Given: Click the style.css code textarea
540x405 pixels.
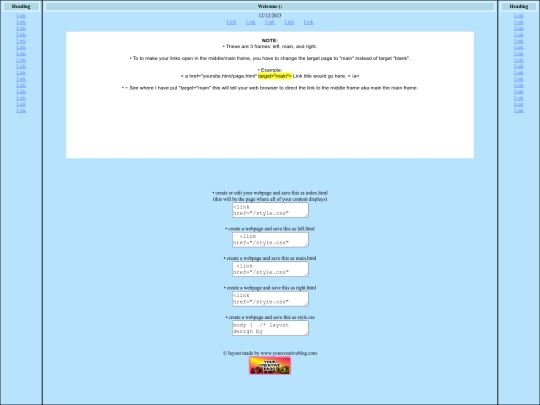Looking at the screenshot, I should click(270, 328).
